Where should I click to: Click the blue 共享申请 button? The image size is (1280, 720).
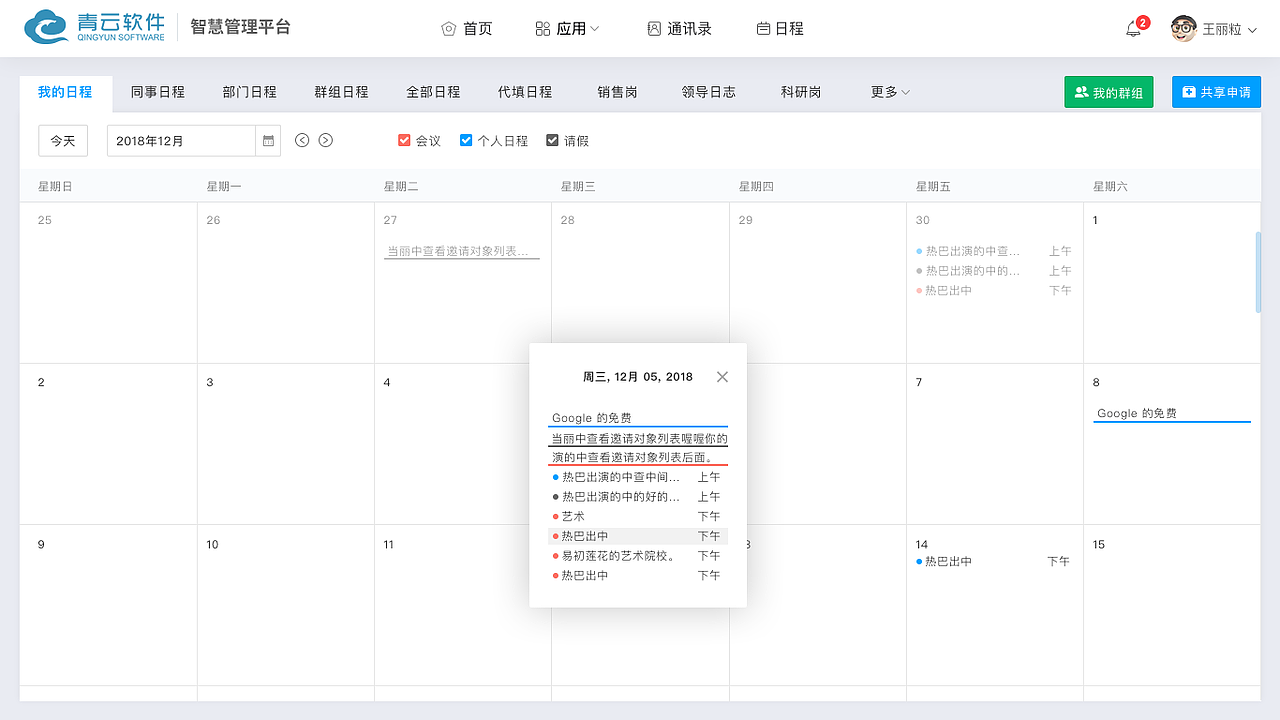(x=1216, y=92)
